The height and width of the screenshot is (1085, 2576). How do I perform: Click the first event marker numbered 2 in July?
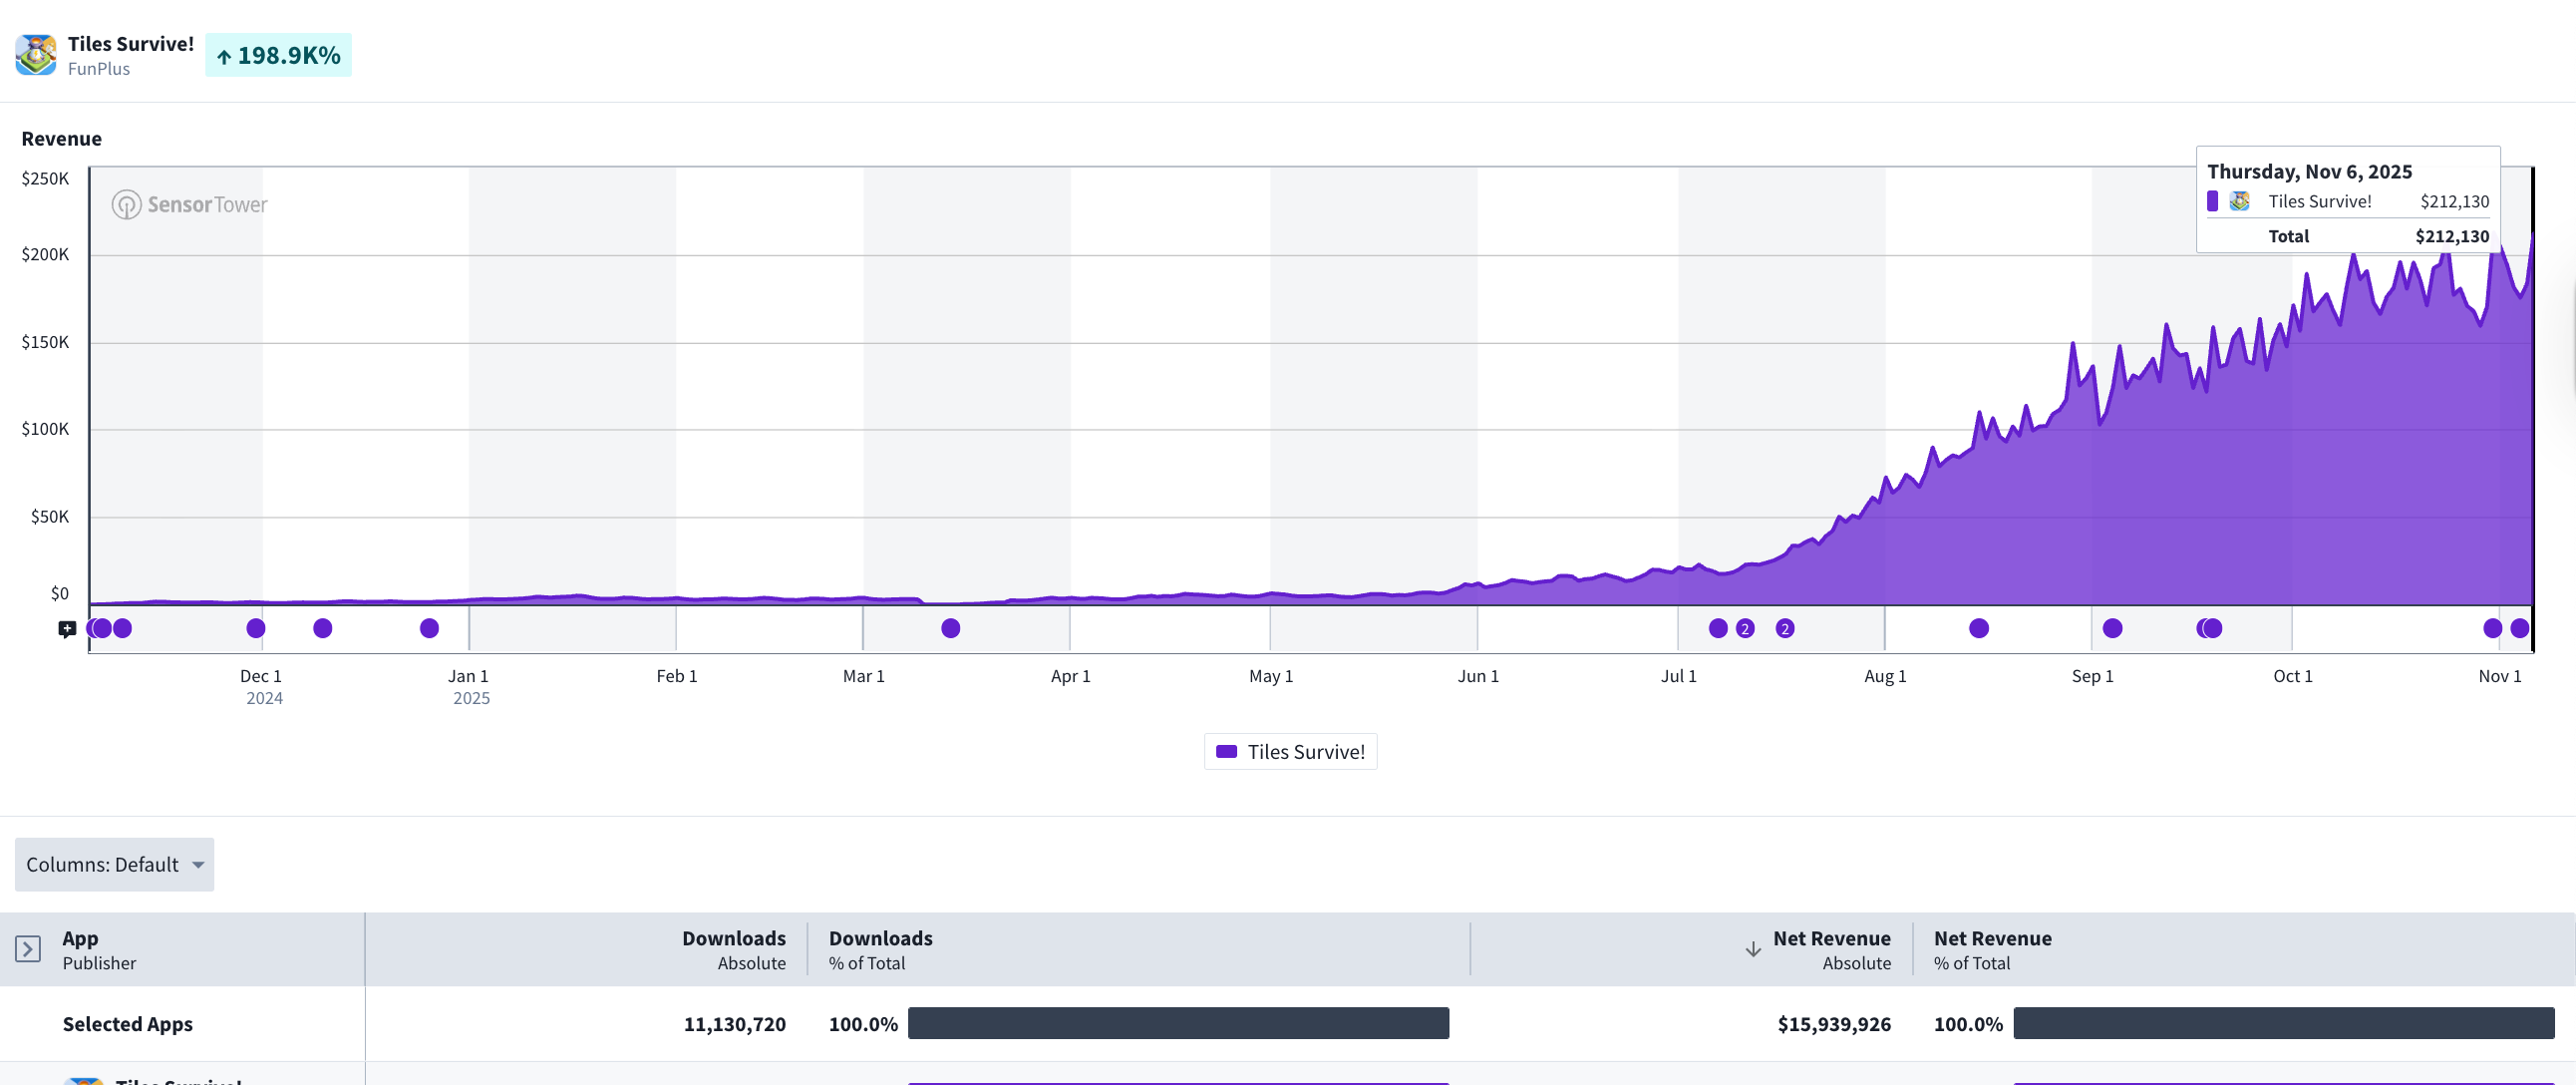[1745, 629]
